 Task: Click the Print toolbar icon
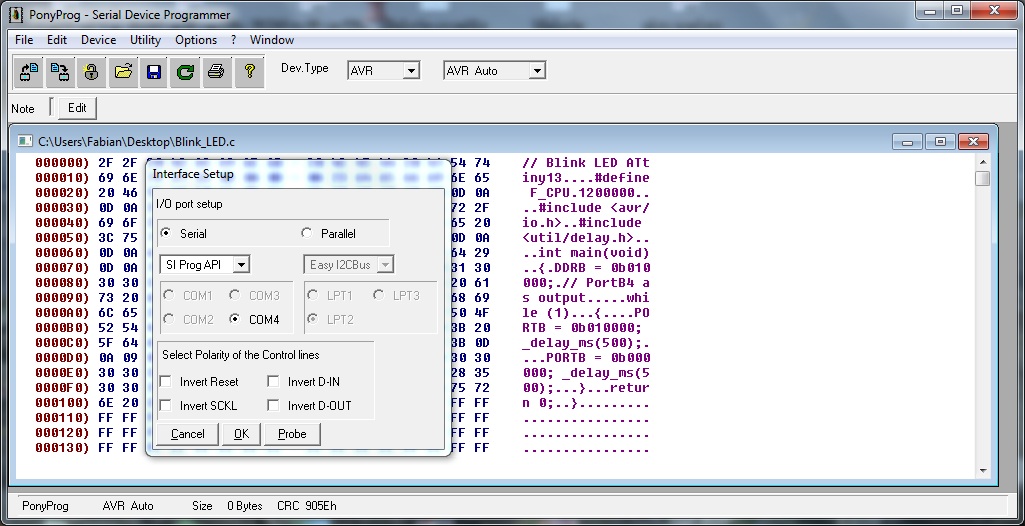[x=216, y=71]
